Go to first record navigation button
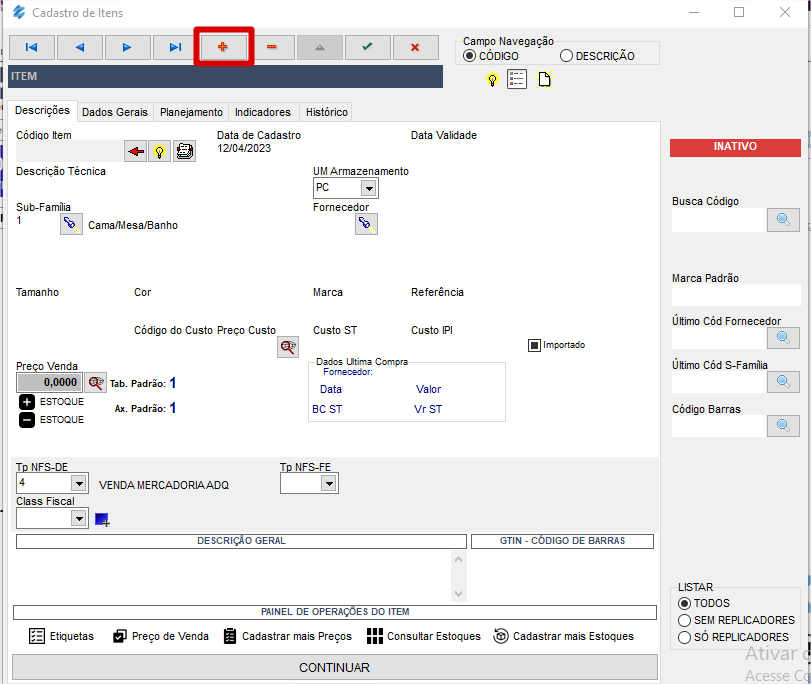This screenshot has width=811, height=684. 32,48
